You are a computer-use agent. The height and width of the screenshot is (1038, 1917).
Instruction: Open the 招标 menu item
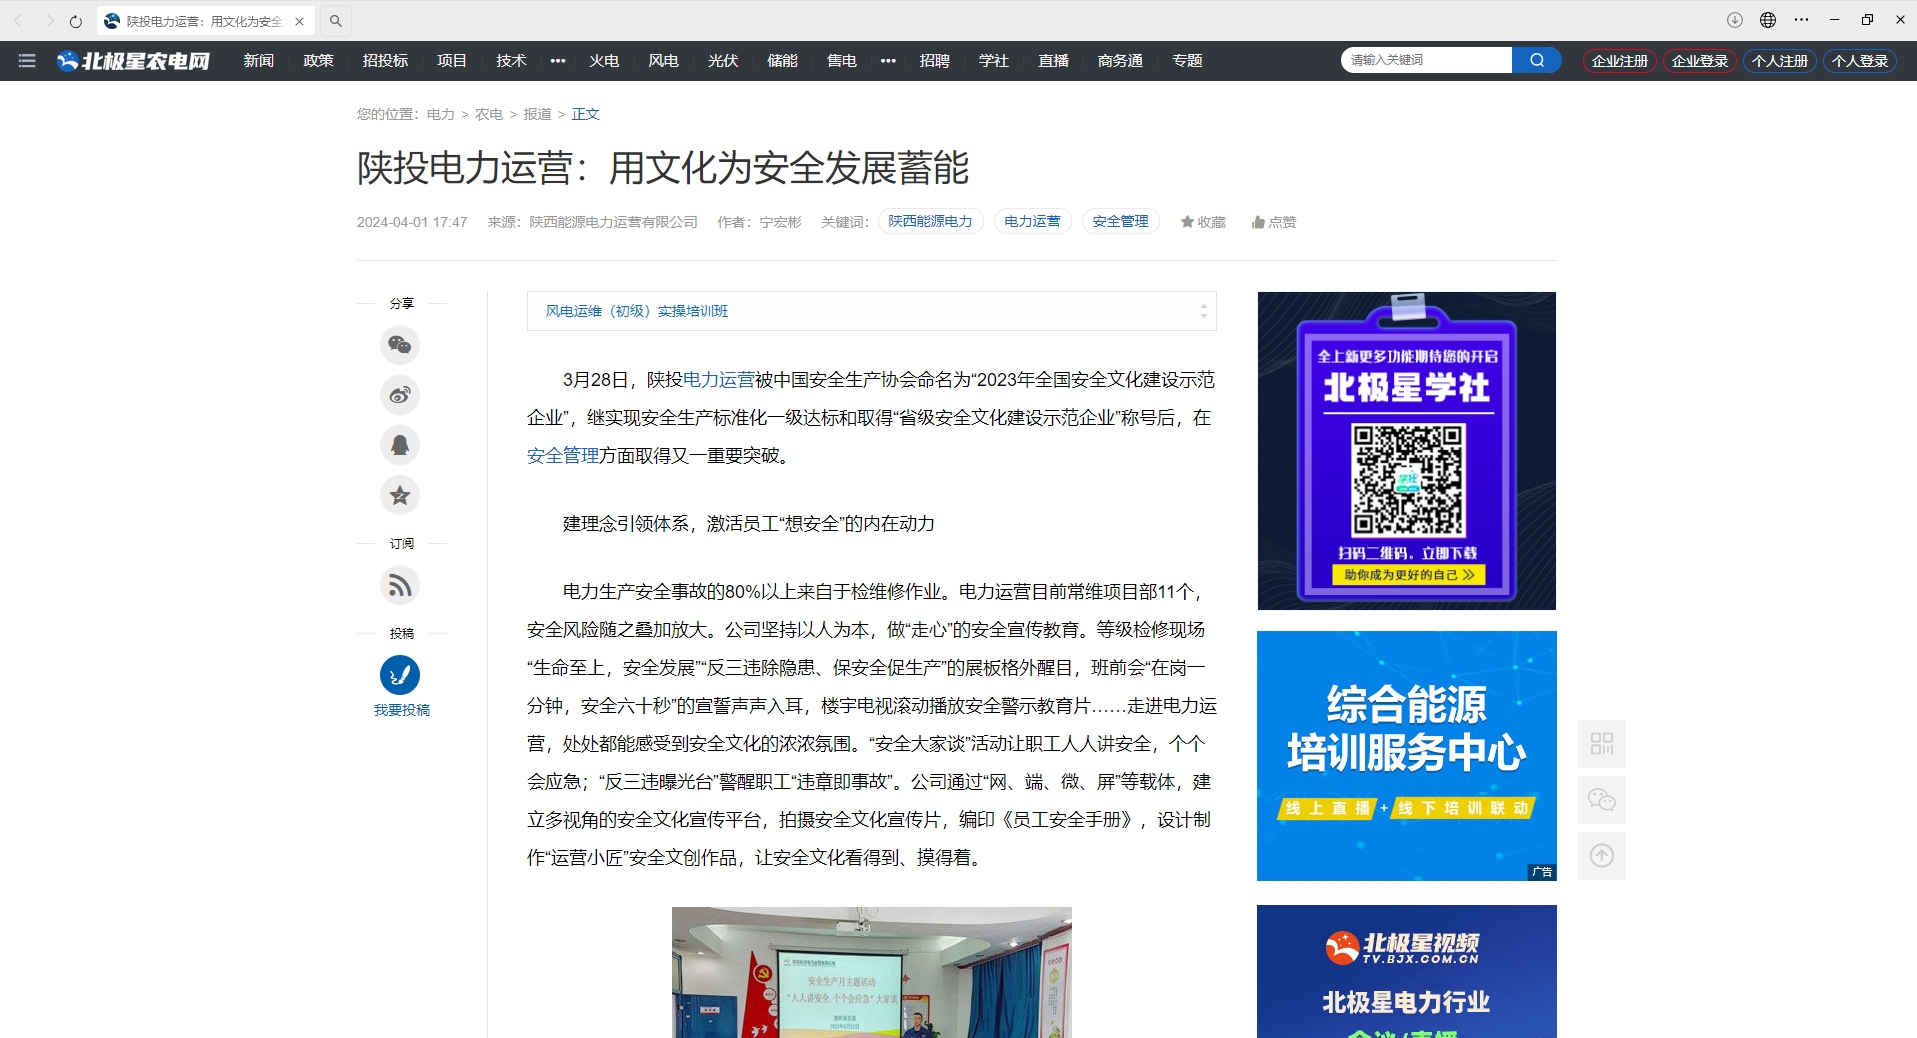tap(385, 61)
